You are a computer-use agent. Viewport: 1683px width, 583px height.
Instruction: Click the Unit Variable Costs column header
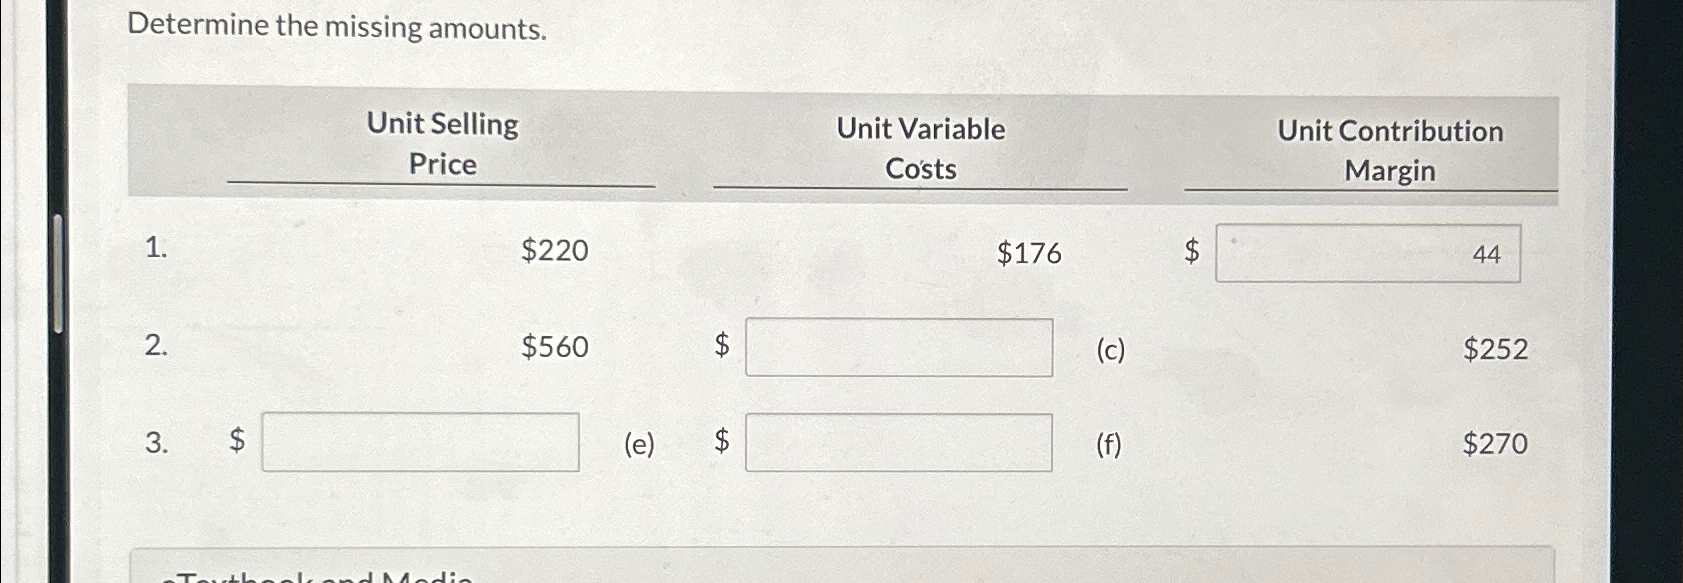point(920,149)
